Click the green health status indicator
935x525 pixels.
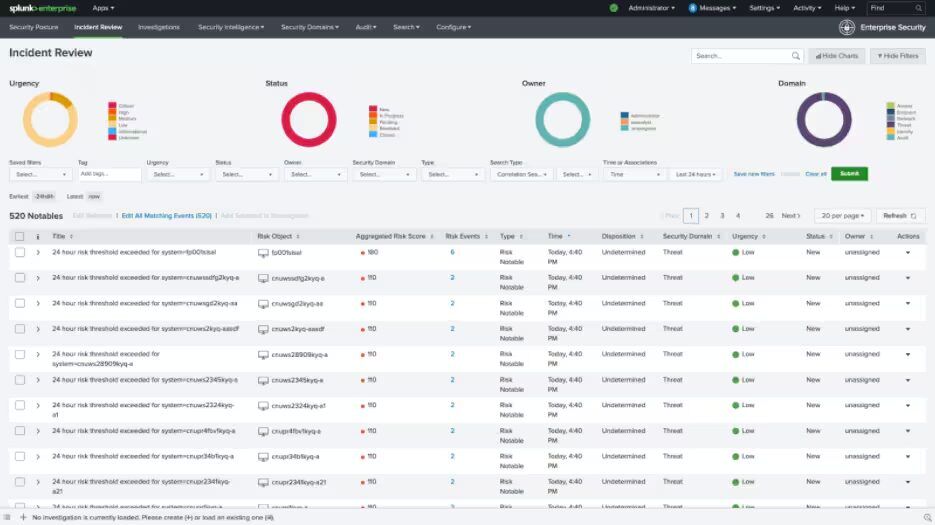coord(614,8)
